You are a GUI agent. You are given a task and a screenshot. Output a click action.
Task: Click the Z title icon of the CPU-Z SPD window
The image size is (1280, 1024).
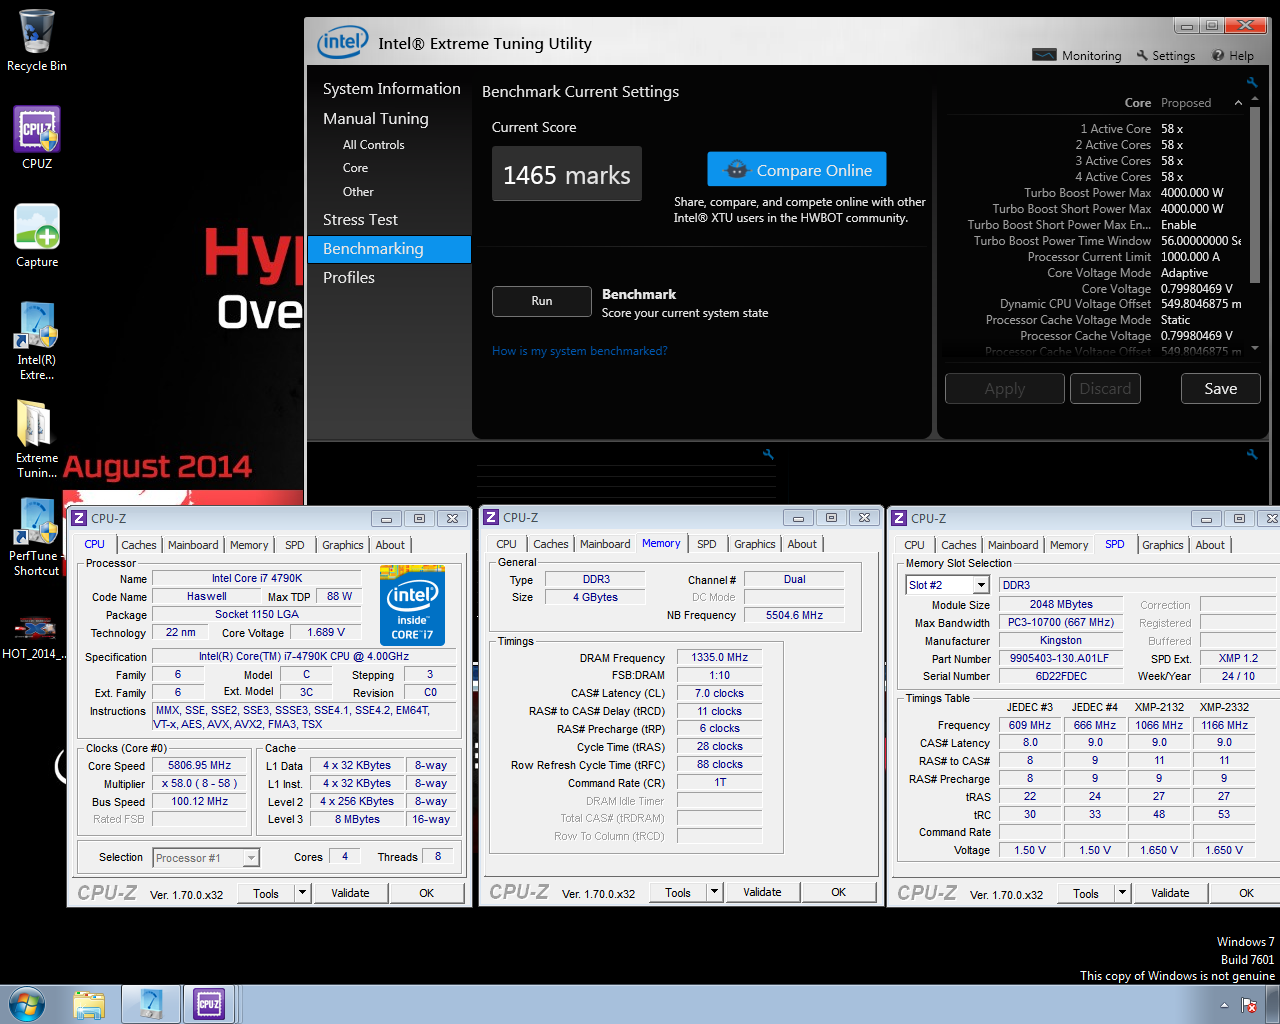[x=899, y=517]
